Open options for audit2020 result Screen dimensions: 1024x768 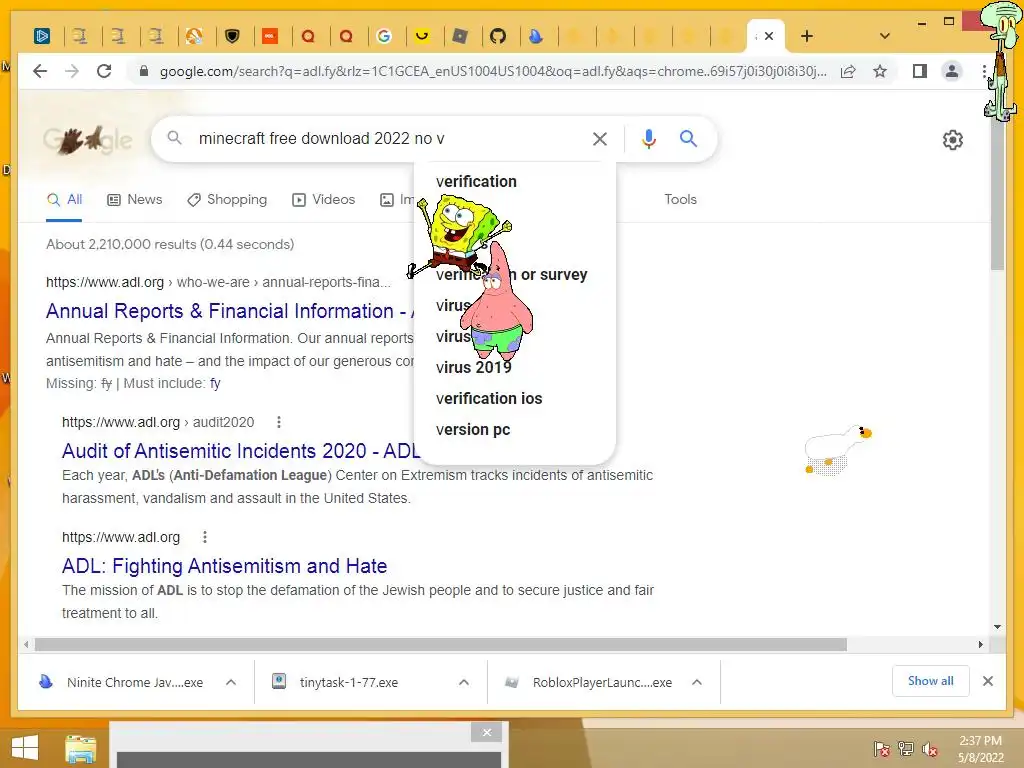click(x=279, y=422)
